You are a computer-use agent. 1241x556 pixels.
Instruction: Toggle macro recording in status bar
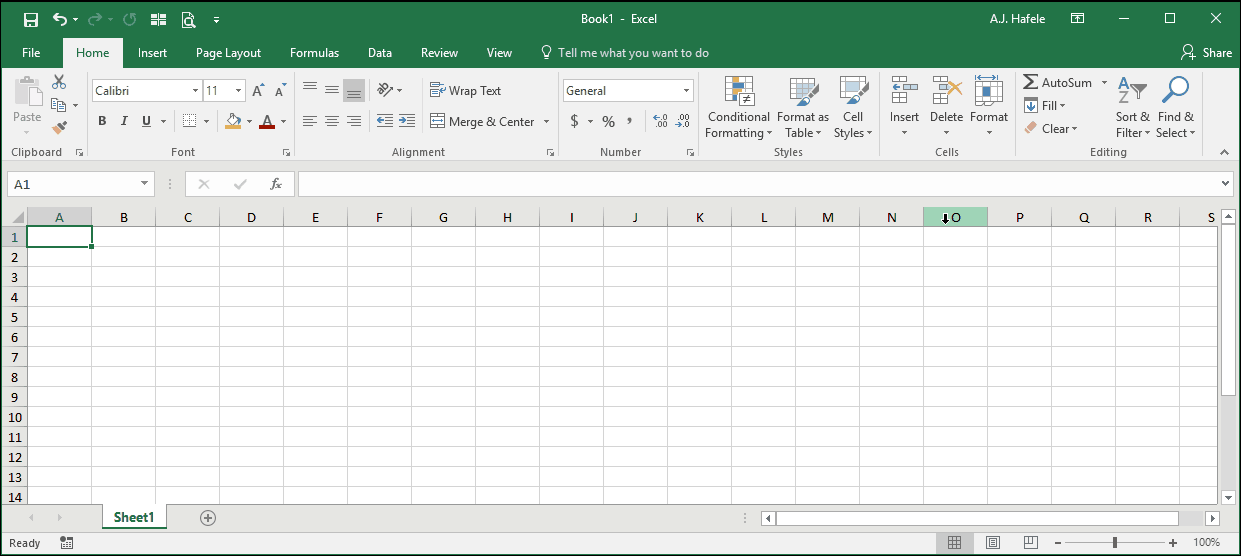tap(66, 542)
